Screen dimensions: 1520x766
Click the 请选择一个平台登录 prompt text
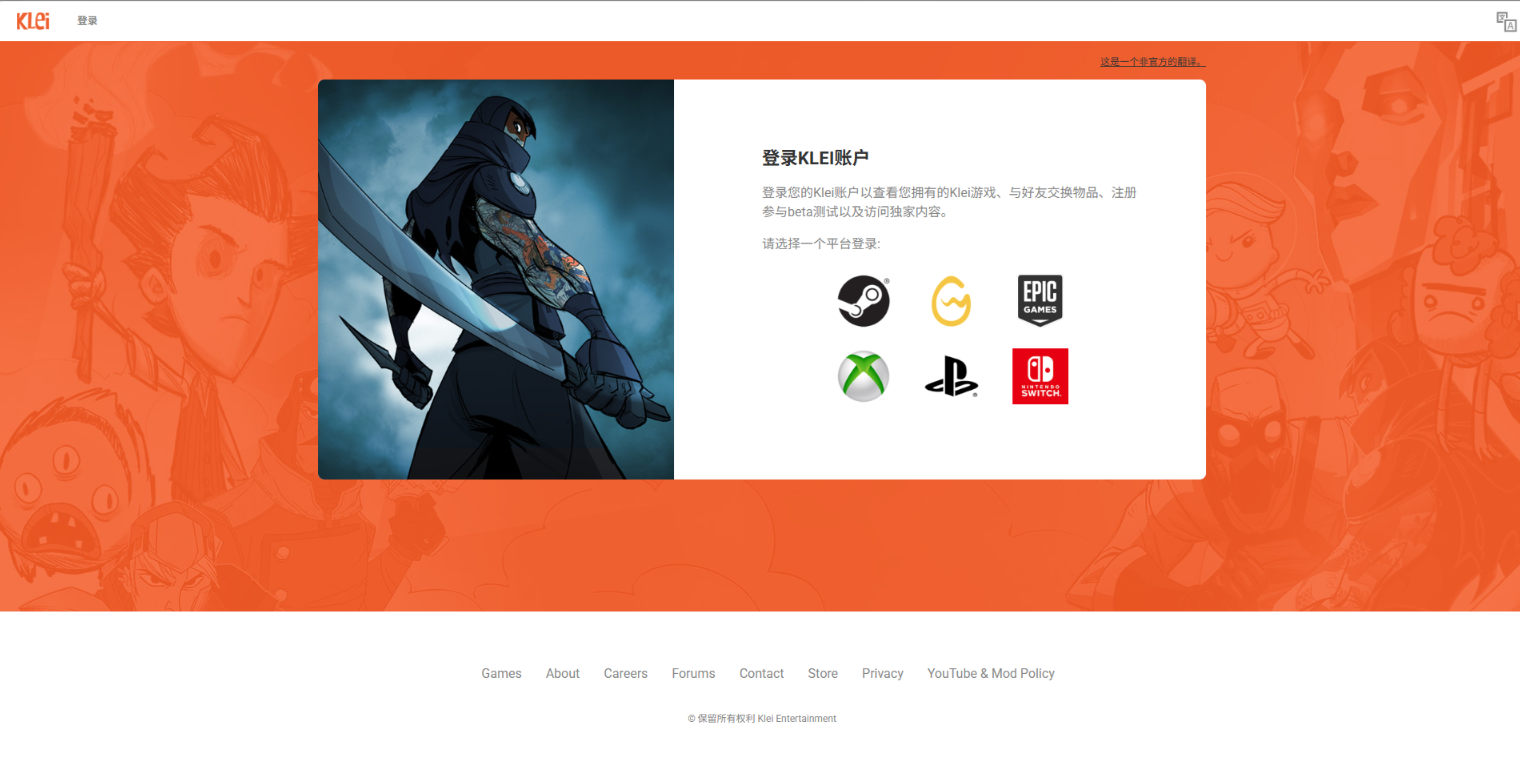coord(821,244)
